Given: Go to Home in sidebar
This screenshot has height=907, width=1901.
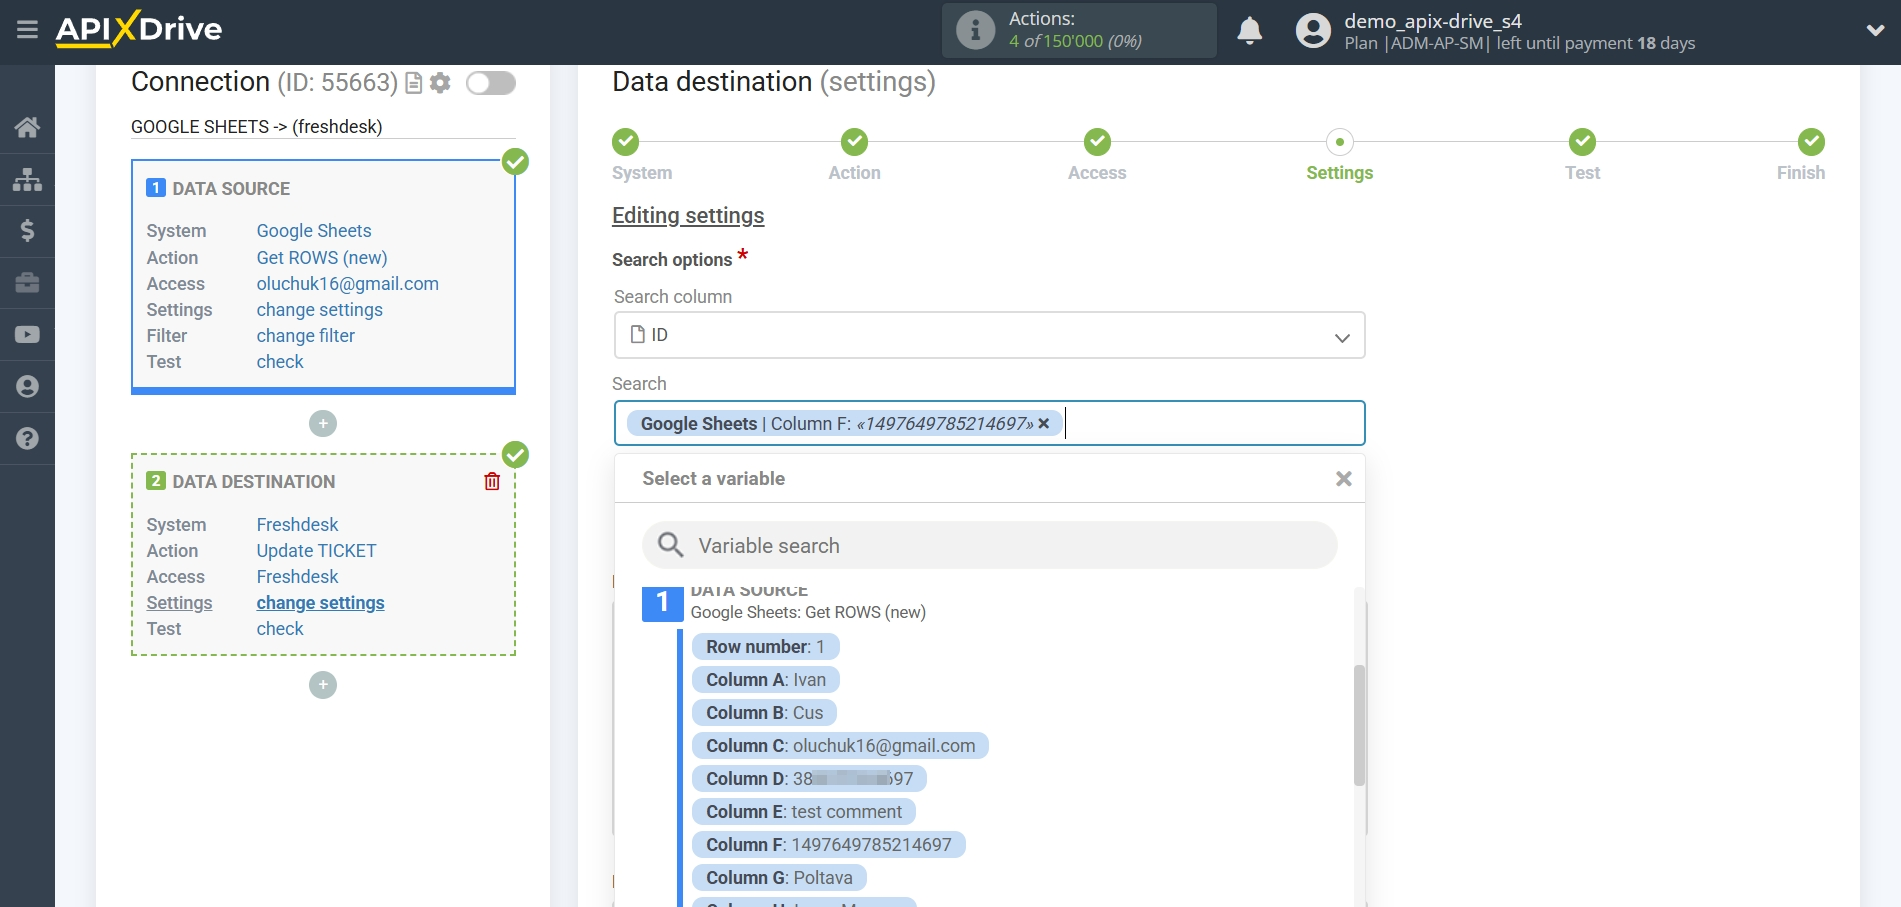Looking at the screenshot, I should click(x=27, y=127).
